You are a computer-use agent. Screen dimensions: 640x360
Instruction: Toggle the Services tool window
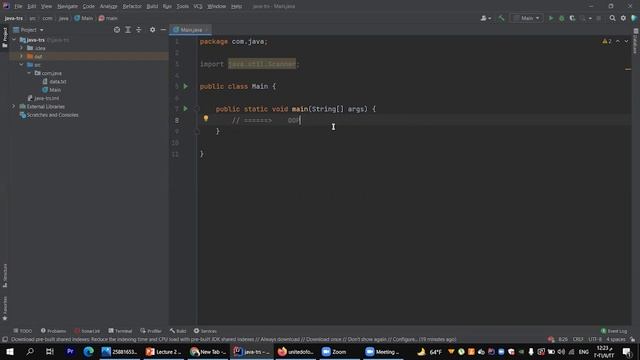[x=205, y=331]
